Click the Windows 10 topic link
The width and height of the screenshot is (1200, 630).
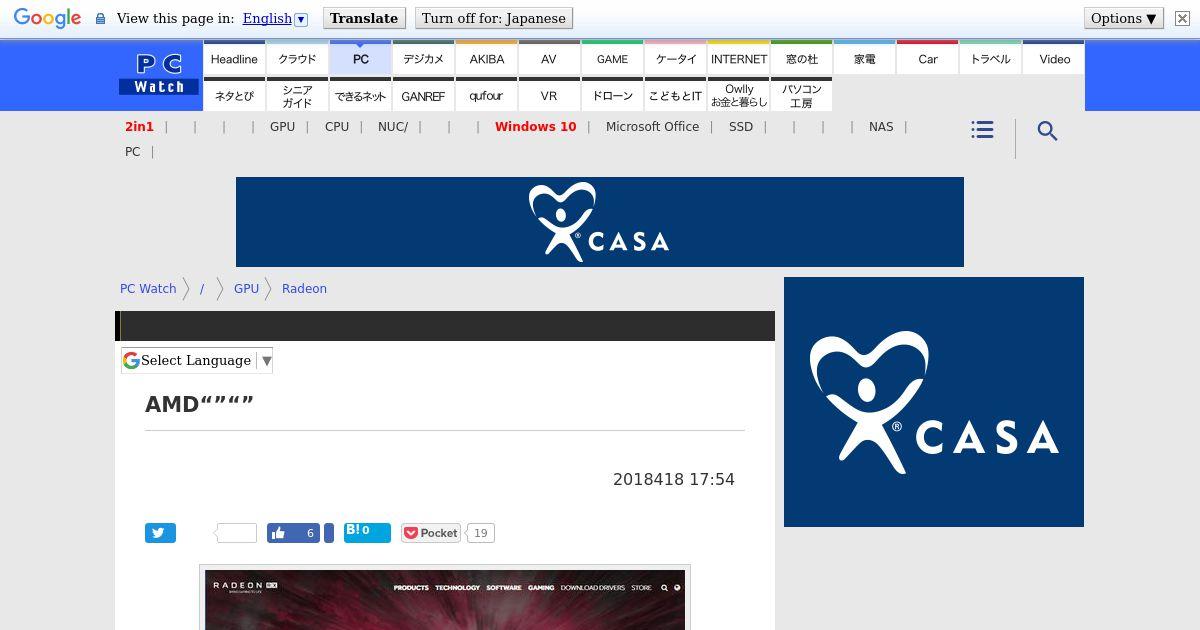pyautogui.click(x=535, y=127)
